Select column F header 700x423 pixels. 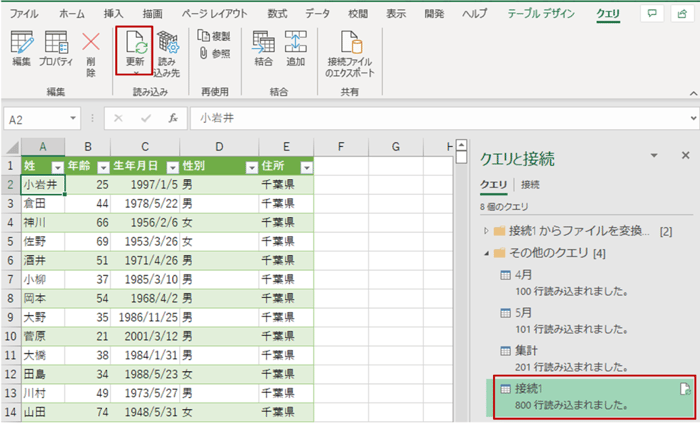click(341, 147)
